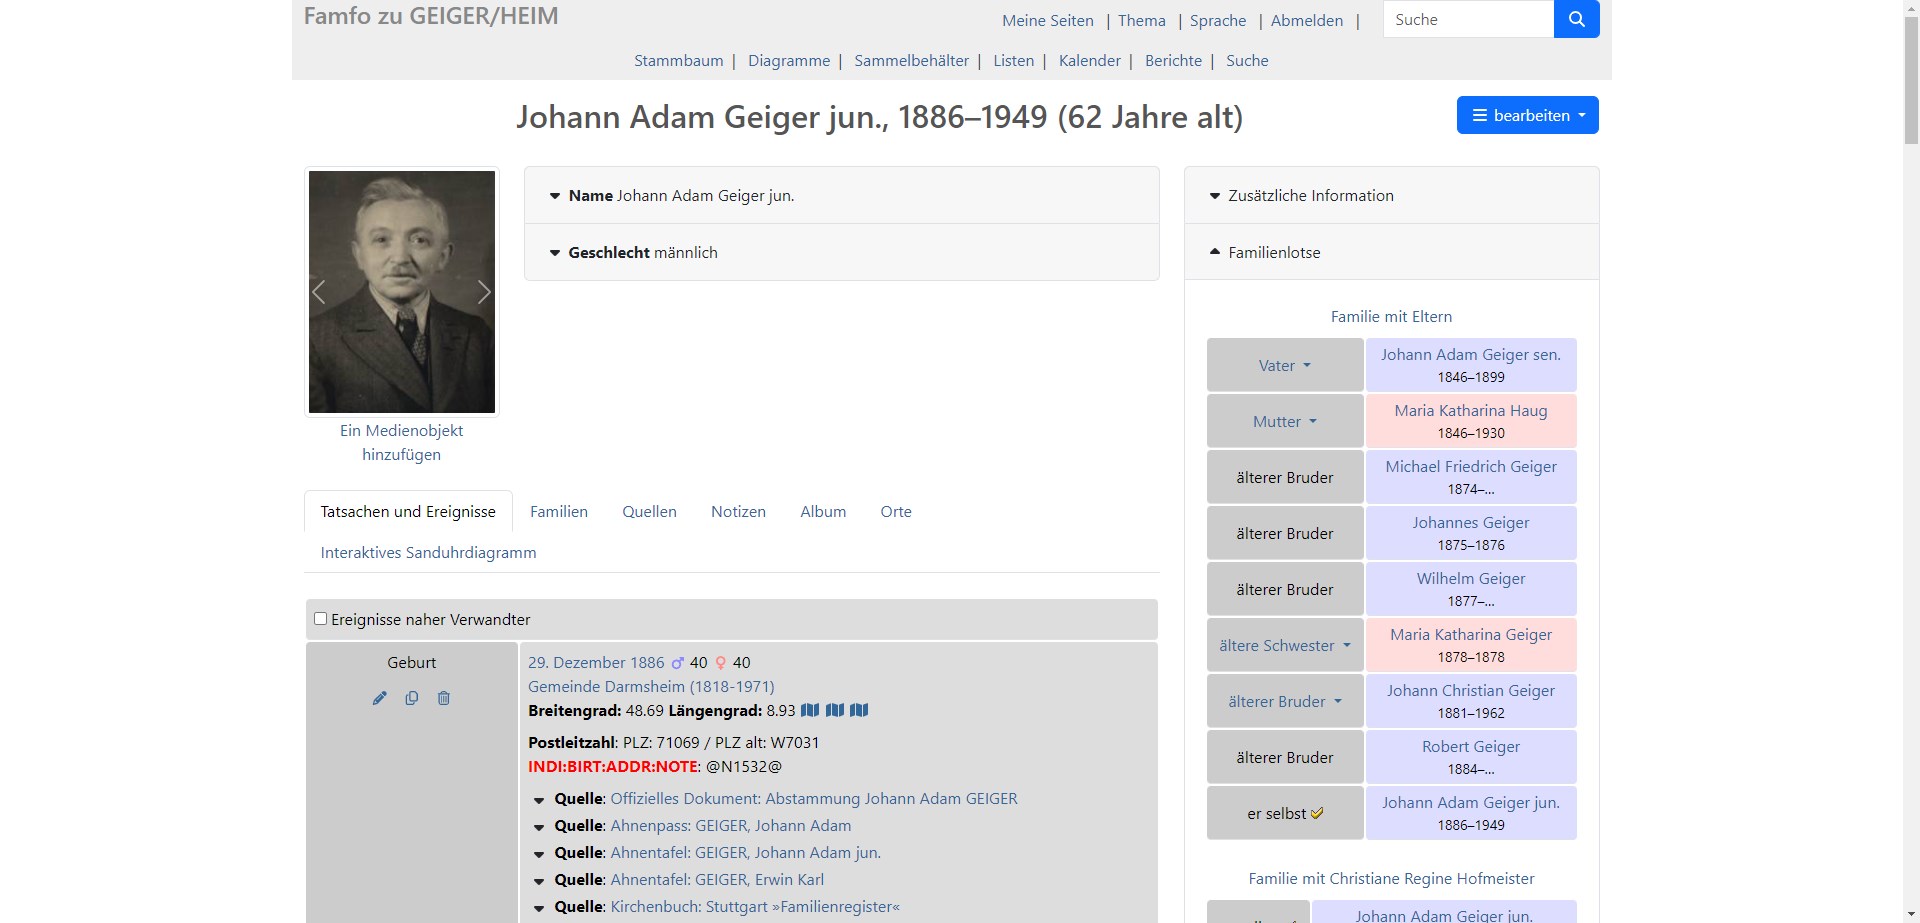1920x923 pixels.
Task: Click the last map icon after Längengrad
Action: (859, 710)
